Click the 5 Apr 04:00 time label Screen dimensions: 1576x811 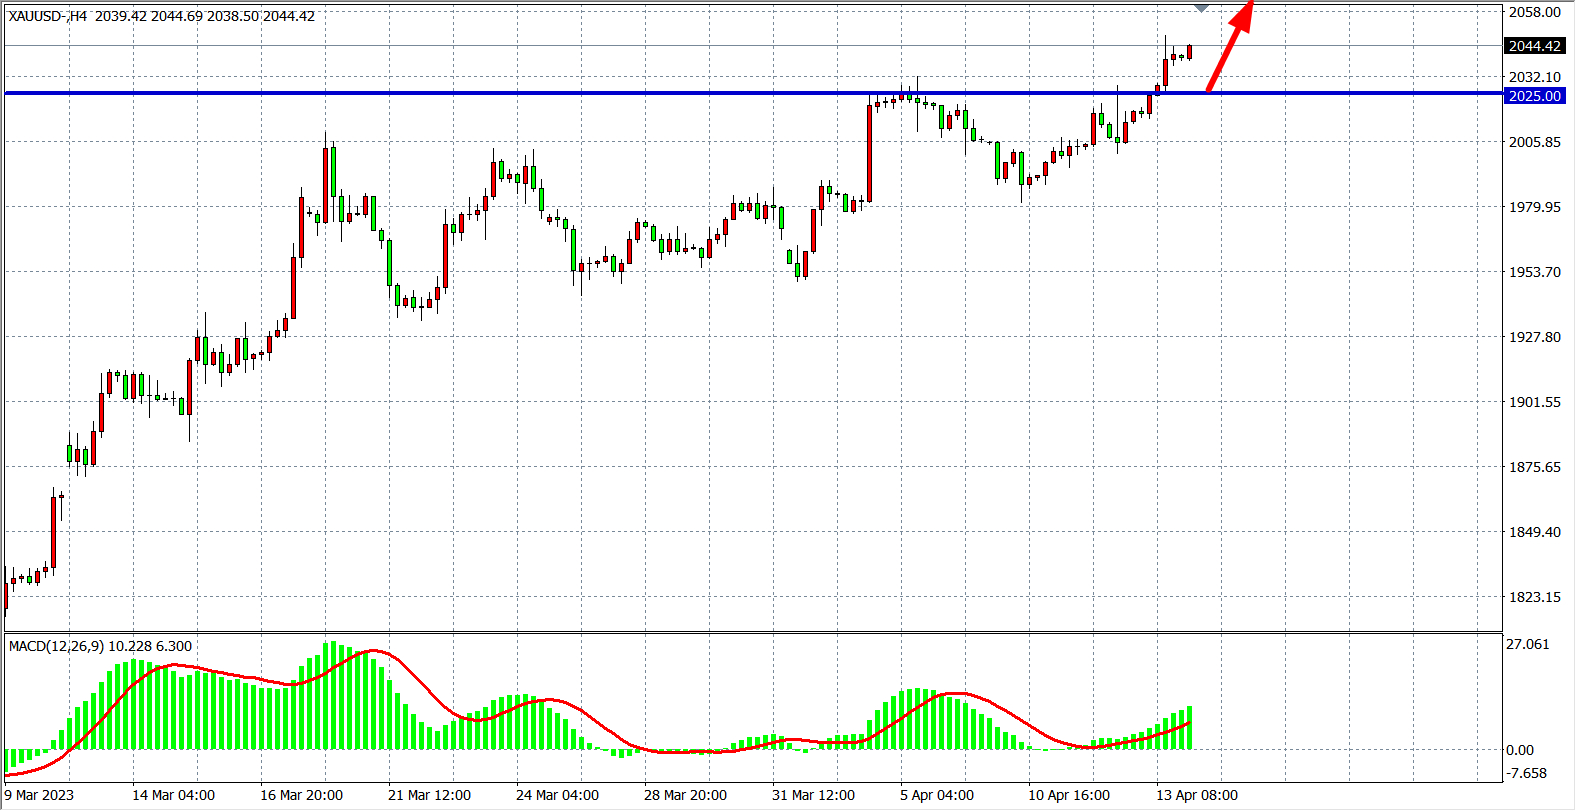pyautogui.click(x=936, y=795)
